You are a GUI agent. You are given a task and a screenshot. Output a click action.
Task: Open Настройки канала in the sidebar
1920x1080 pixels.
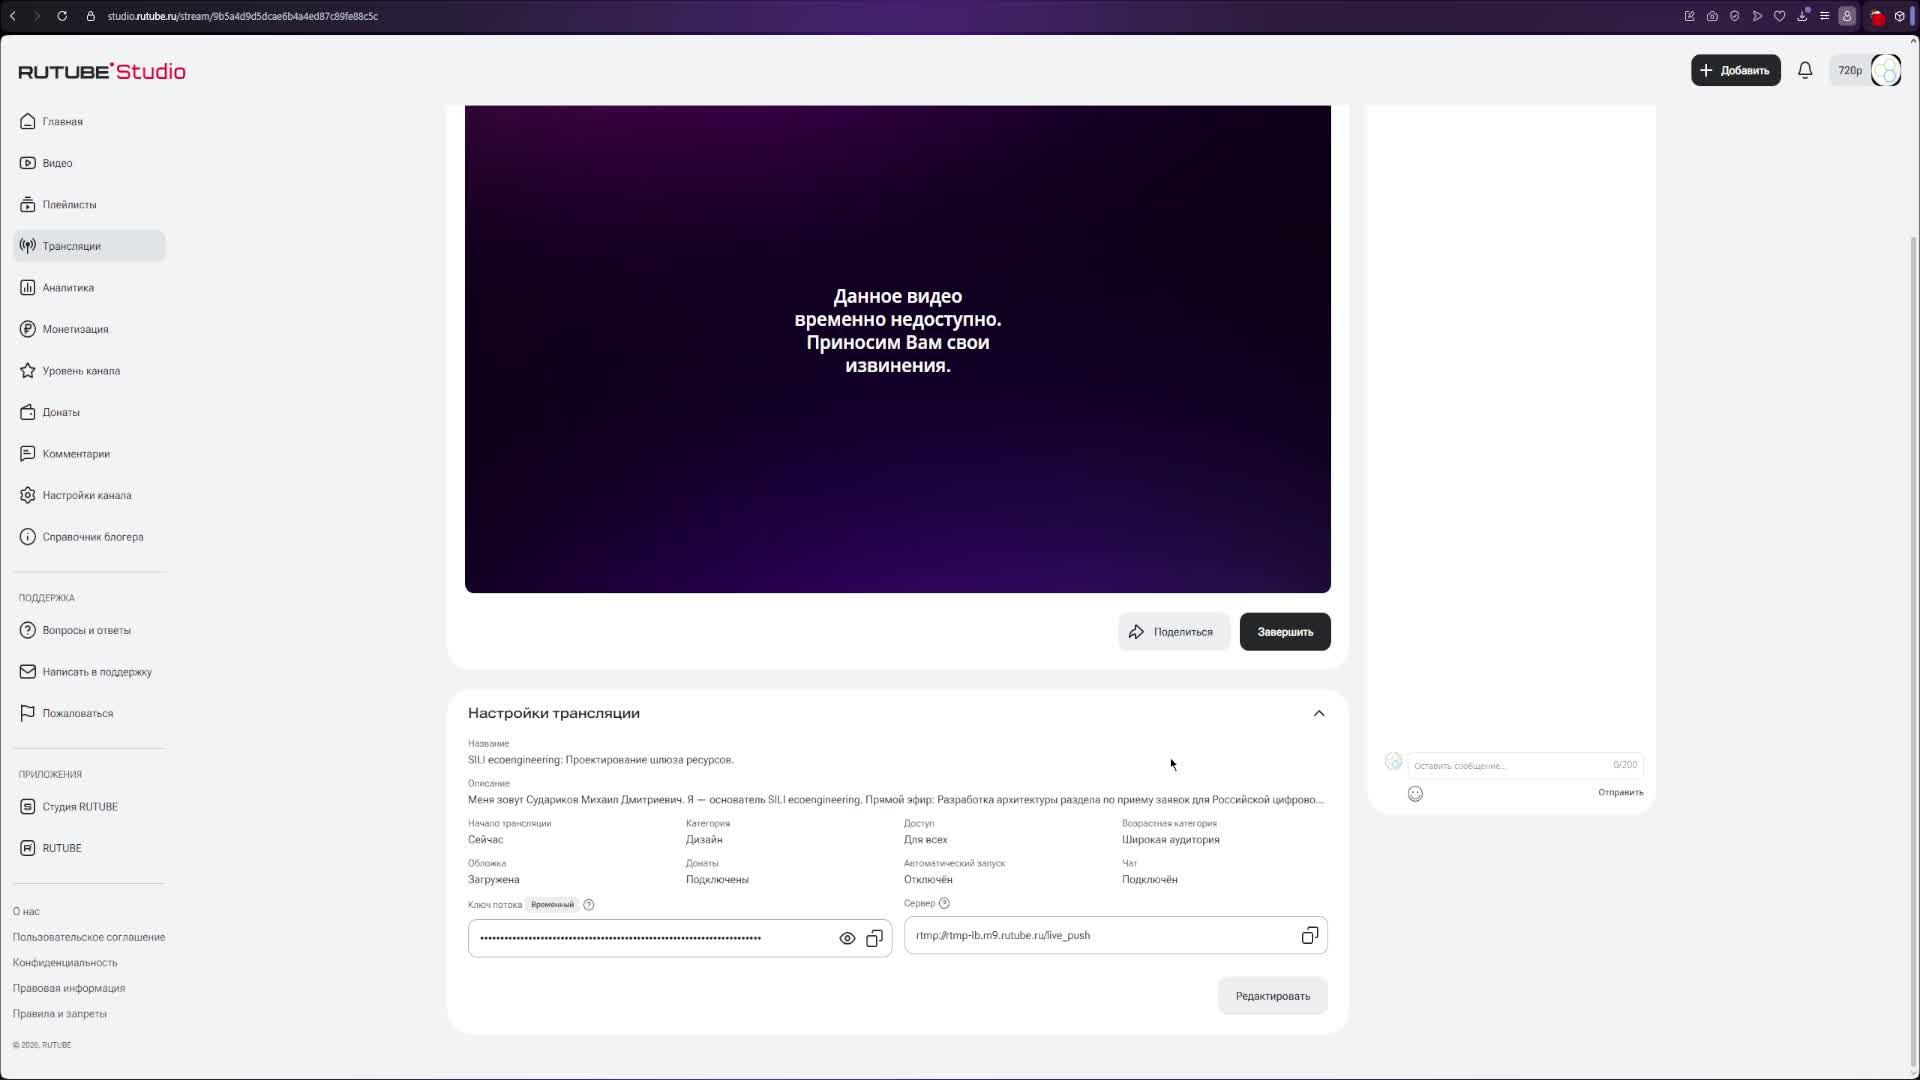point(86,495)
